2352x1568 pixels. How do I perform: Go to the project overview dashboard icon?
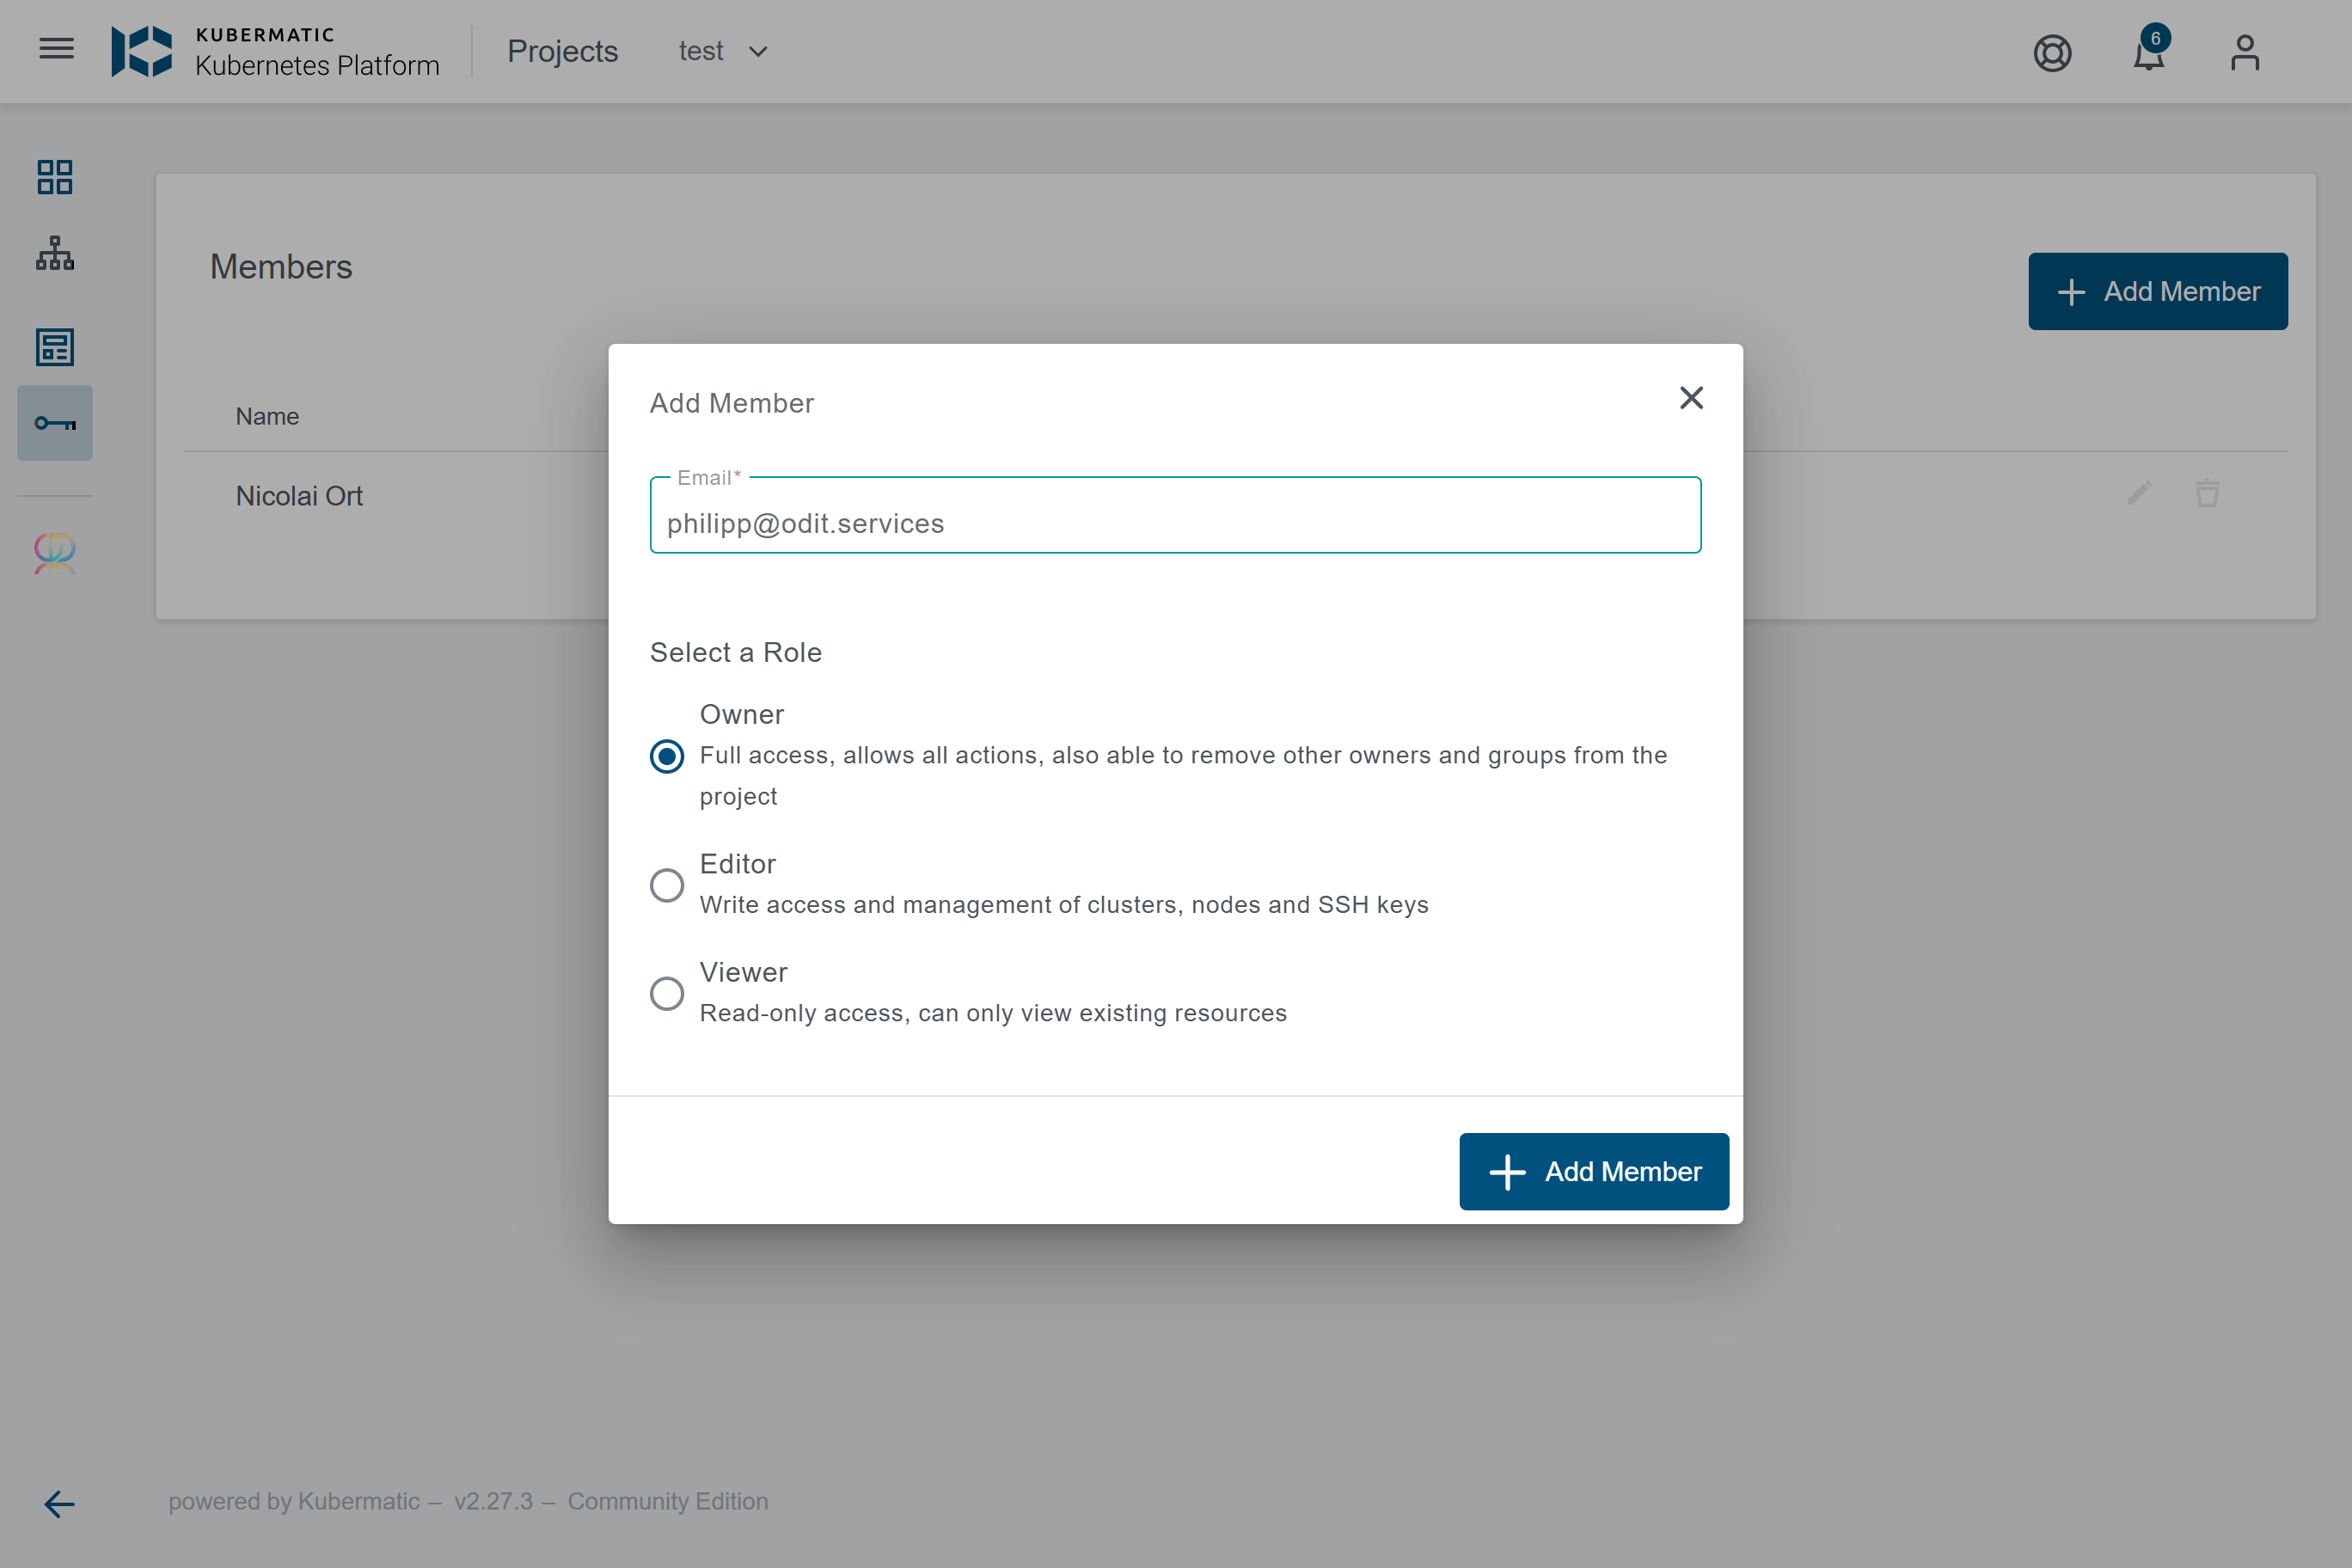pyautogui.click(x=55, y=177)
